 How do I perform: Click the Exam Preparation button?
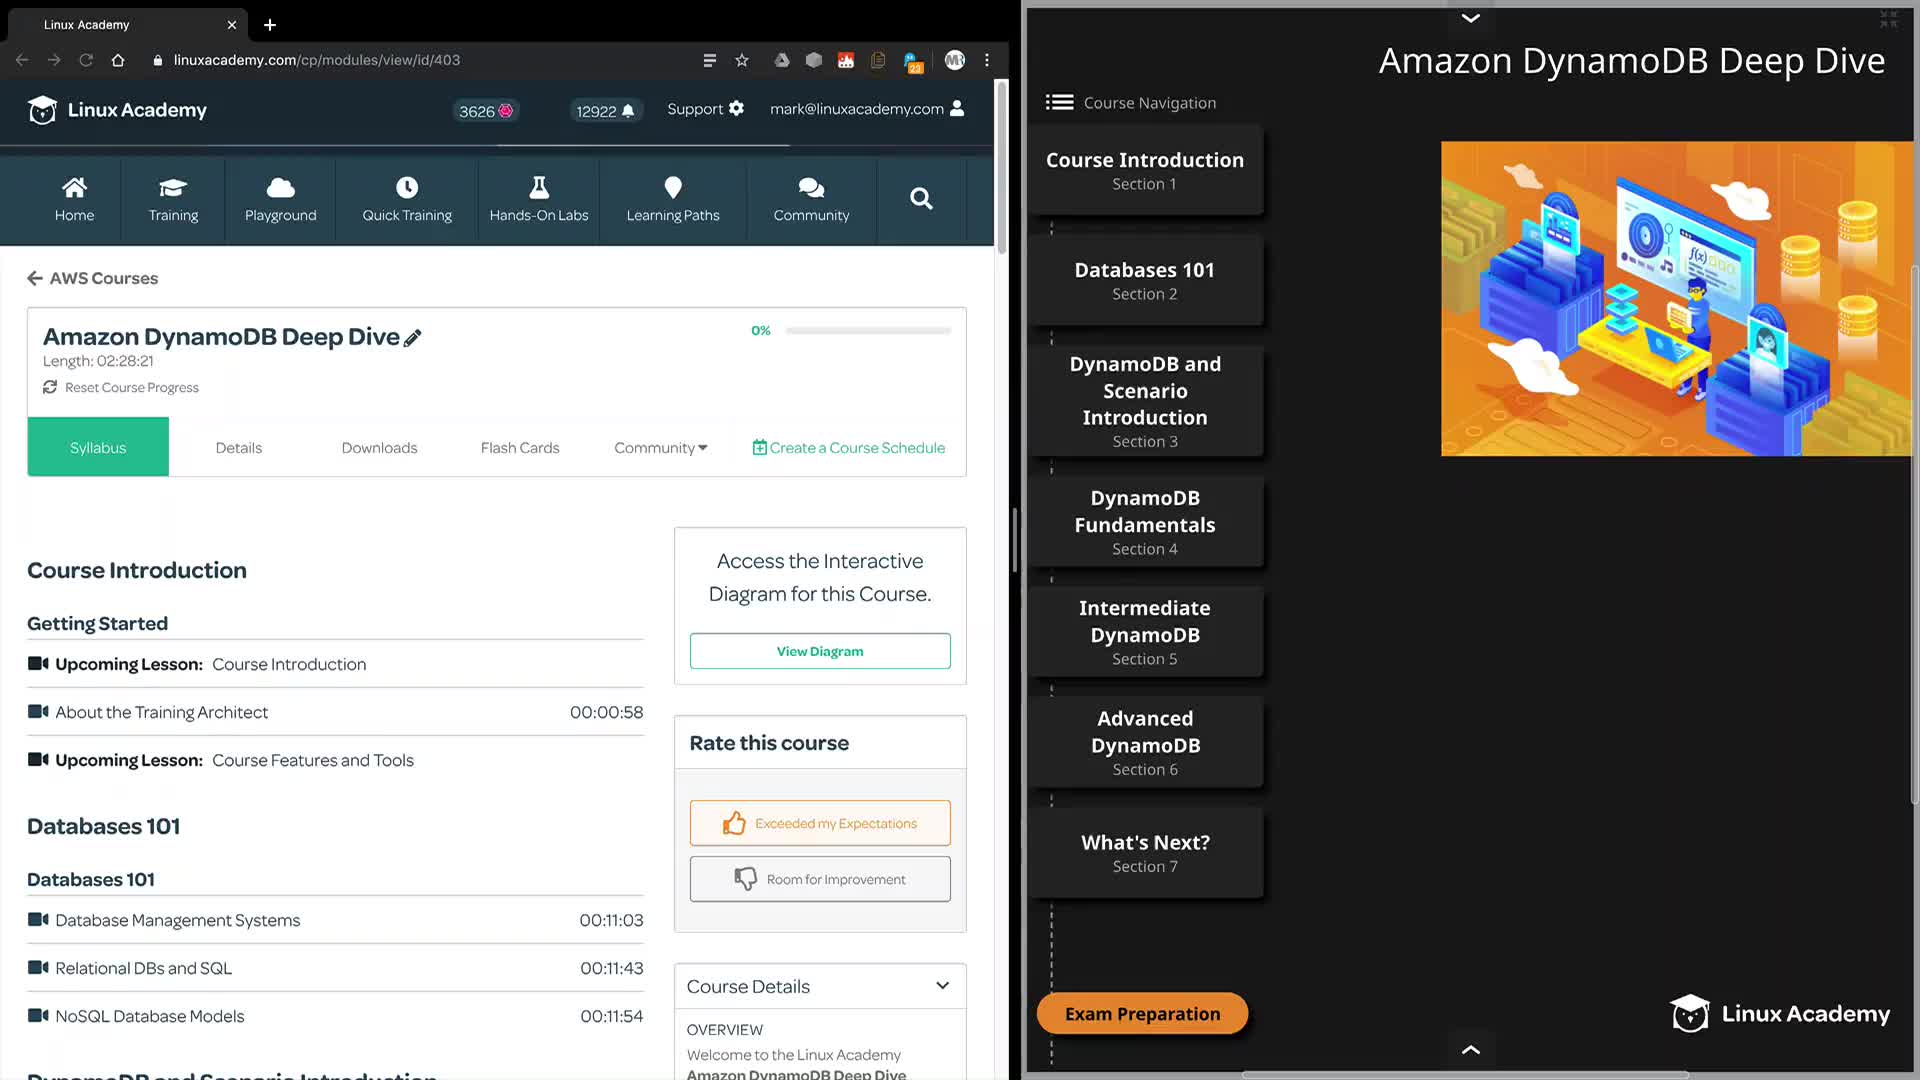1142,1014
